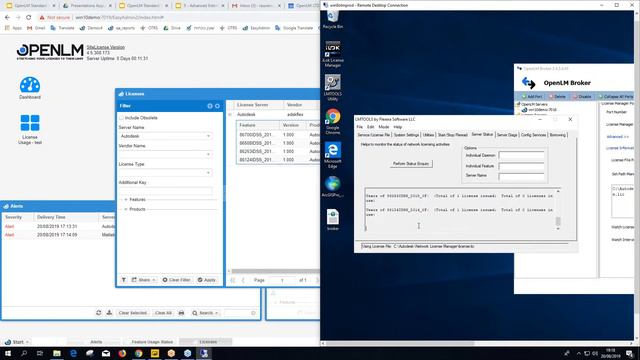Click the export download icon in the Alerts toolbar
The height and width of the screenshot is (360, 640).
tap(109, 313)
